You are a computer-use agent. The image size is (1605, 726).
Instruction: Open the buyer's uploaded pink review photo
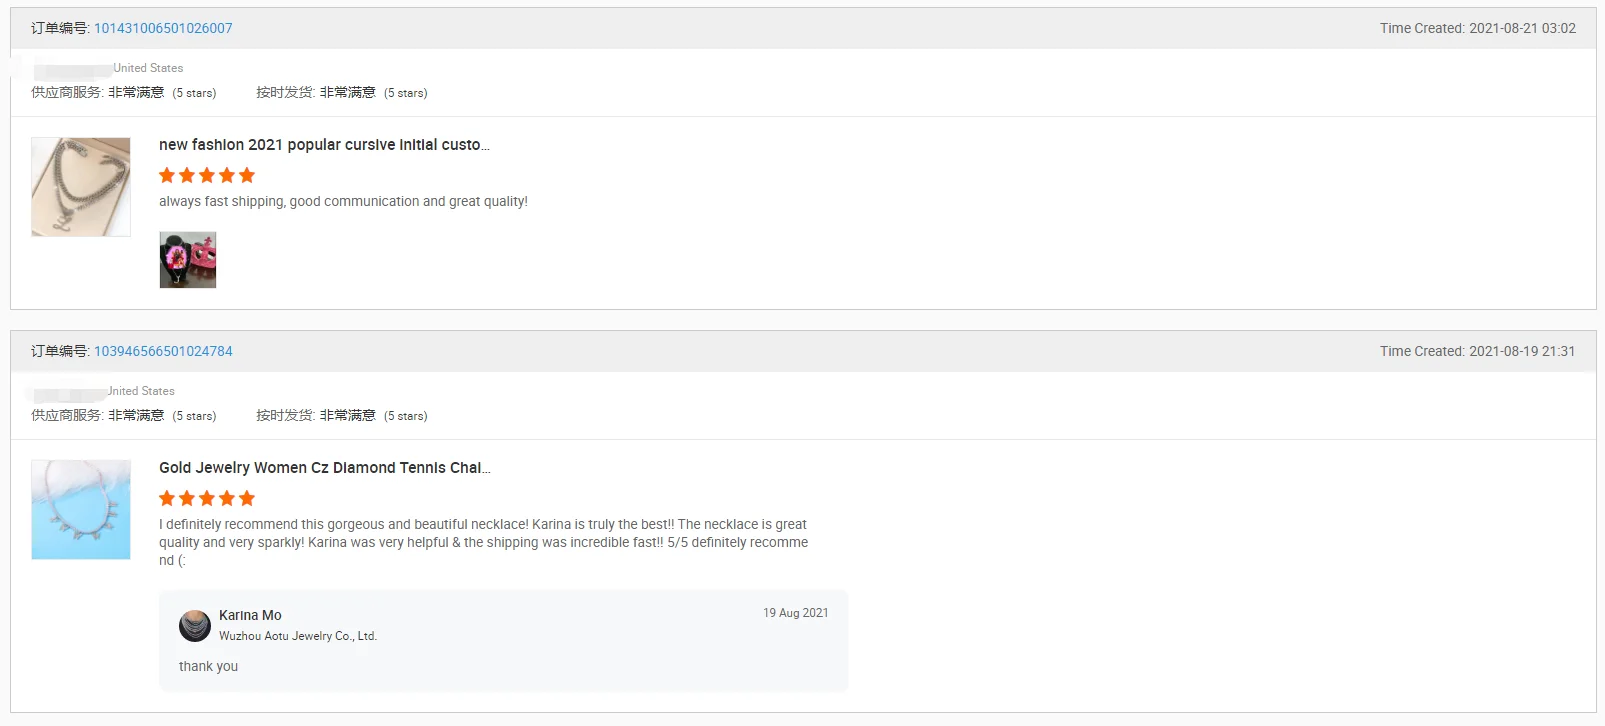click(188, 260)
